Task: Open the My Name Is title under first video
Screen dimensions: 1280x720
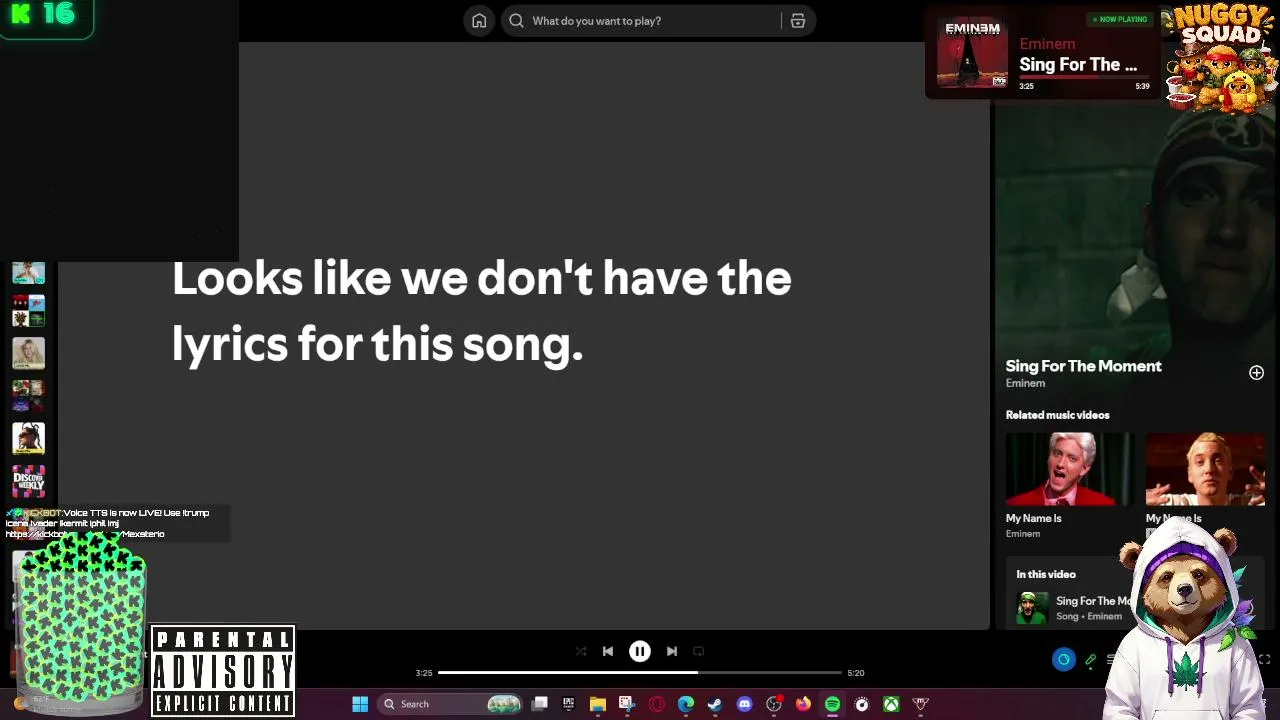Action: [1033, 518]
